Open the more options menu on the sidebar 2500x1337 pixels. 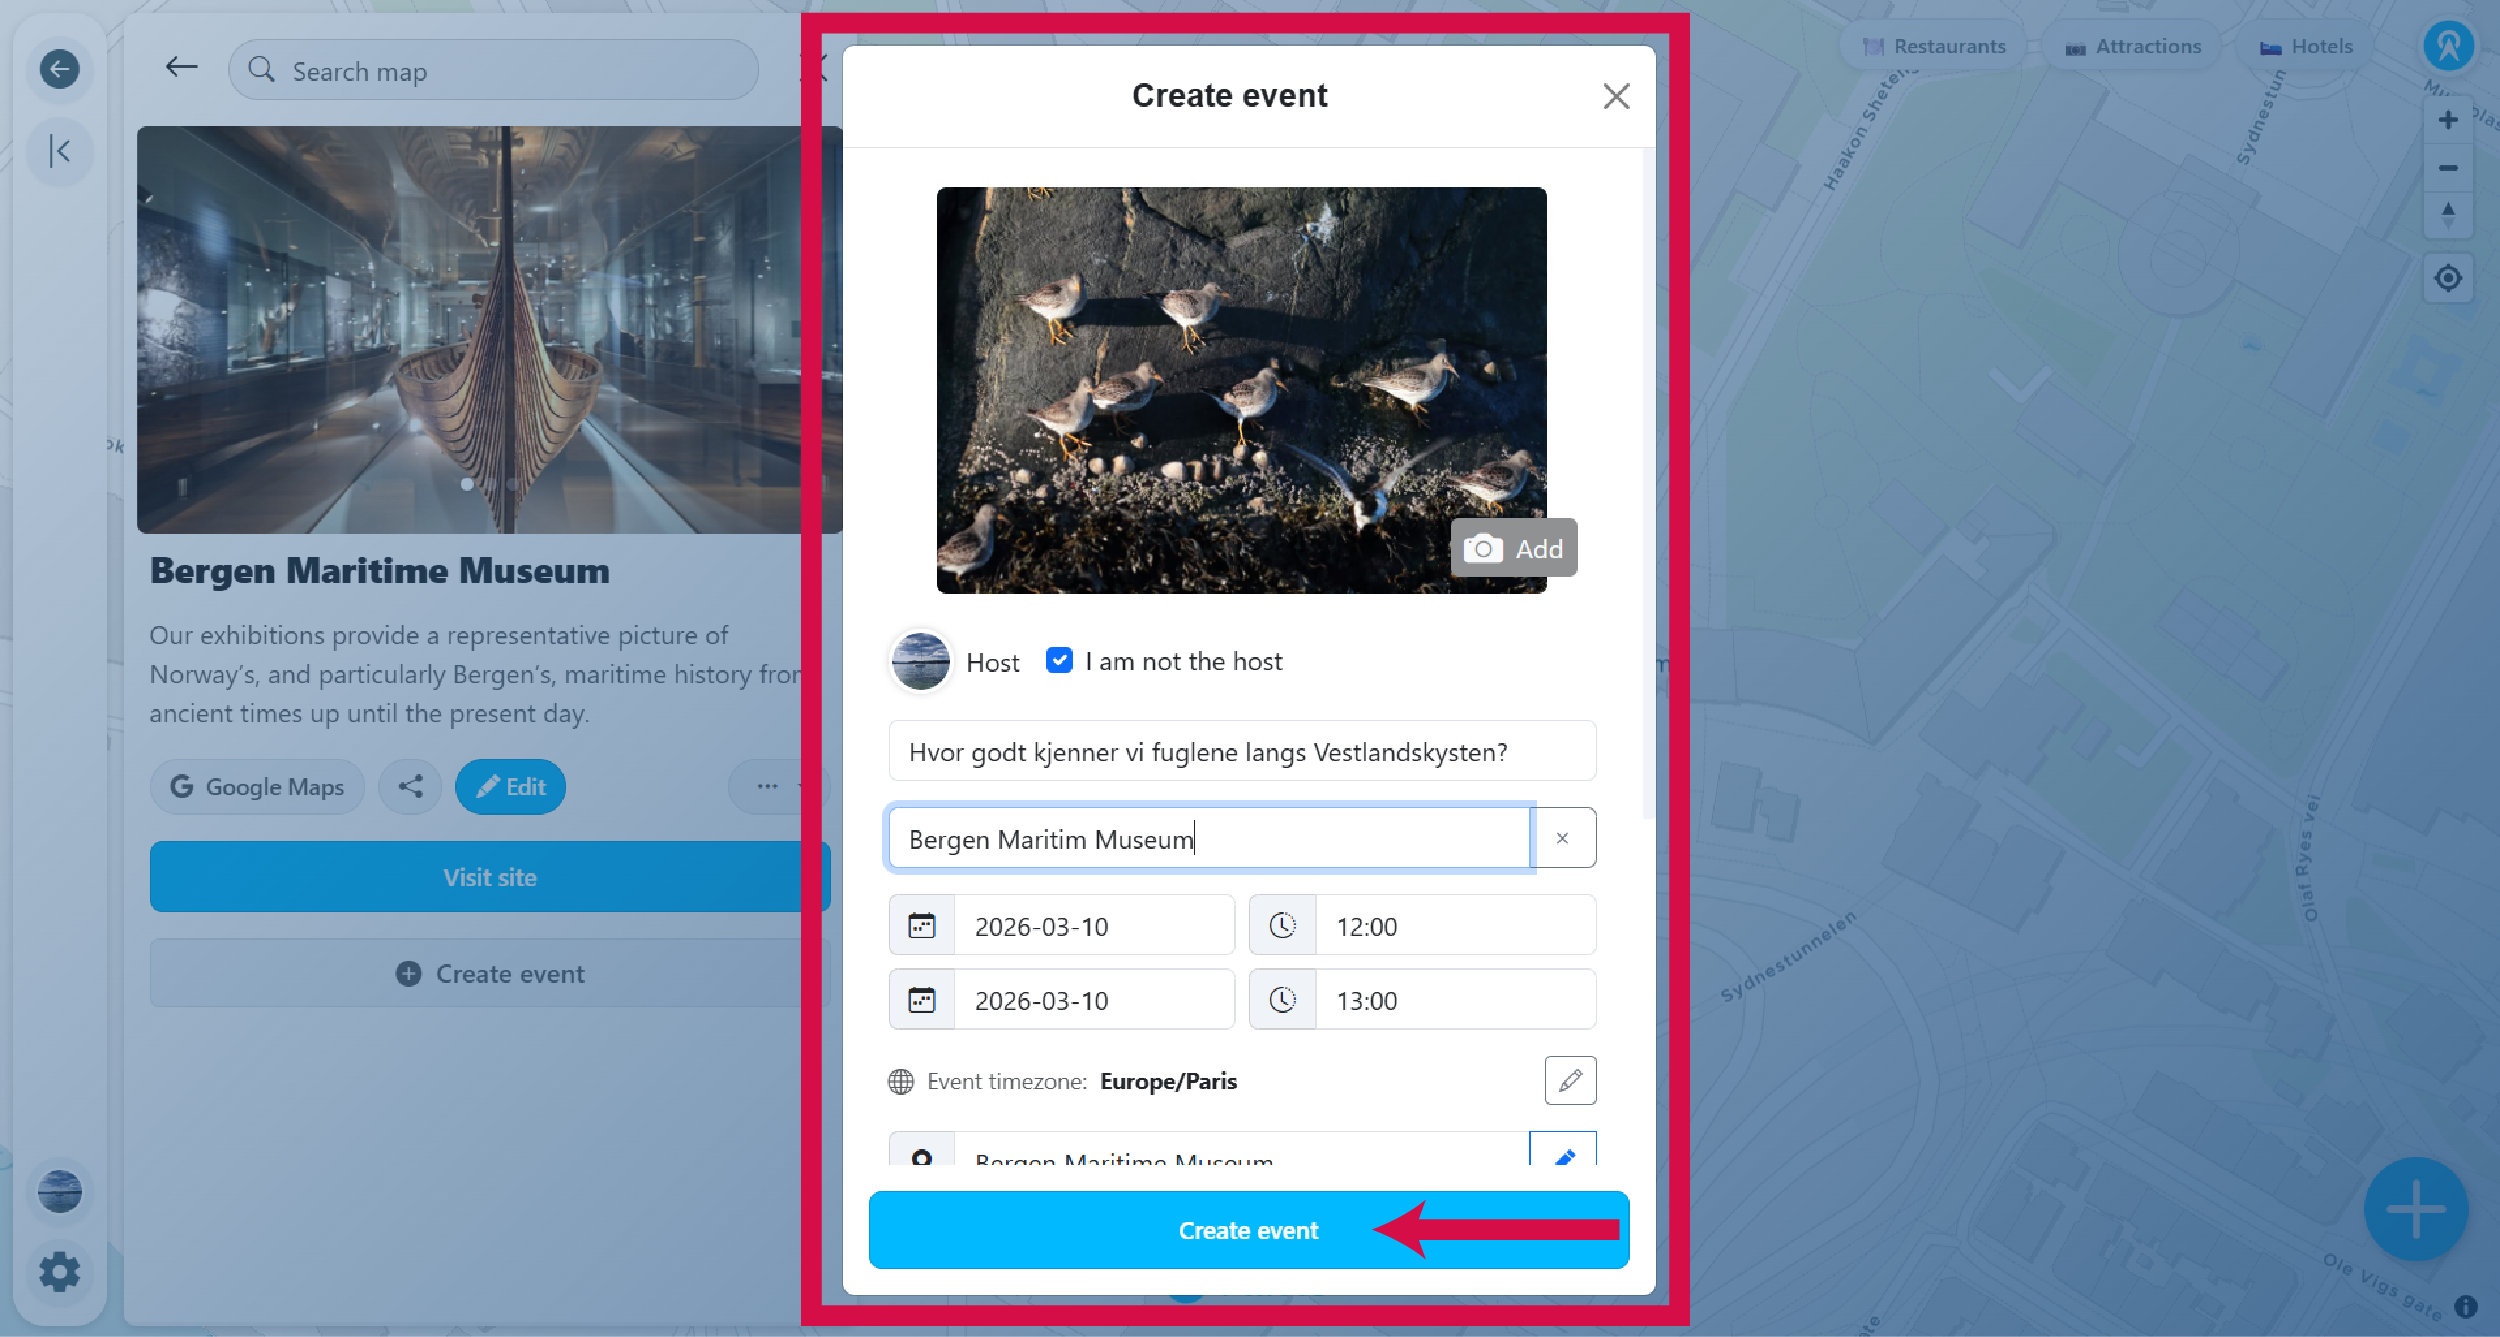pos(768,787)
